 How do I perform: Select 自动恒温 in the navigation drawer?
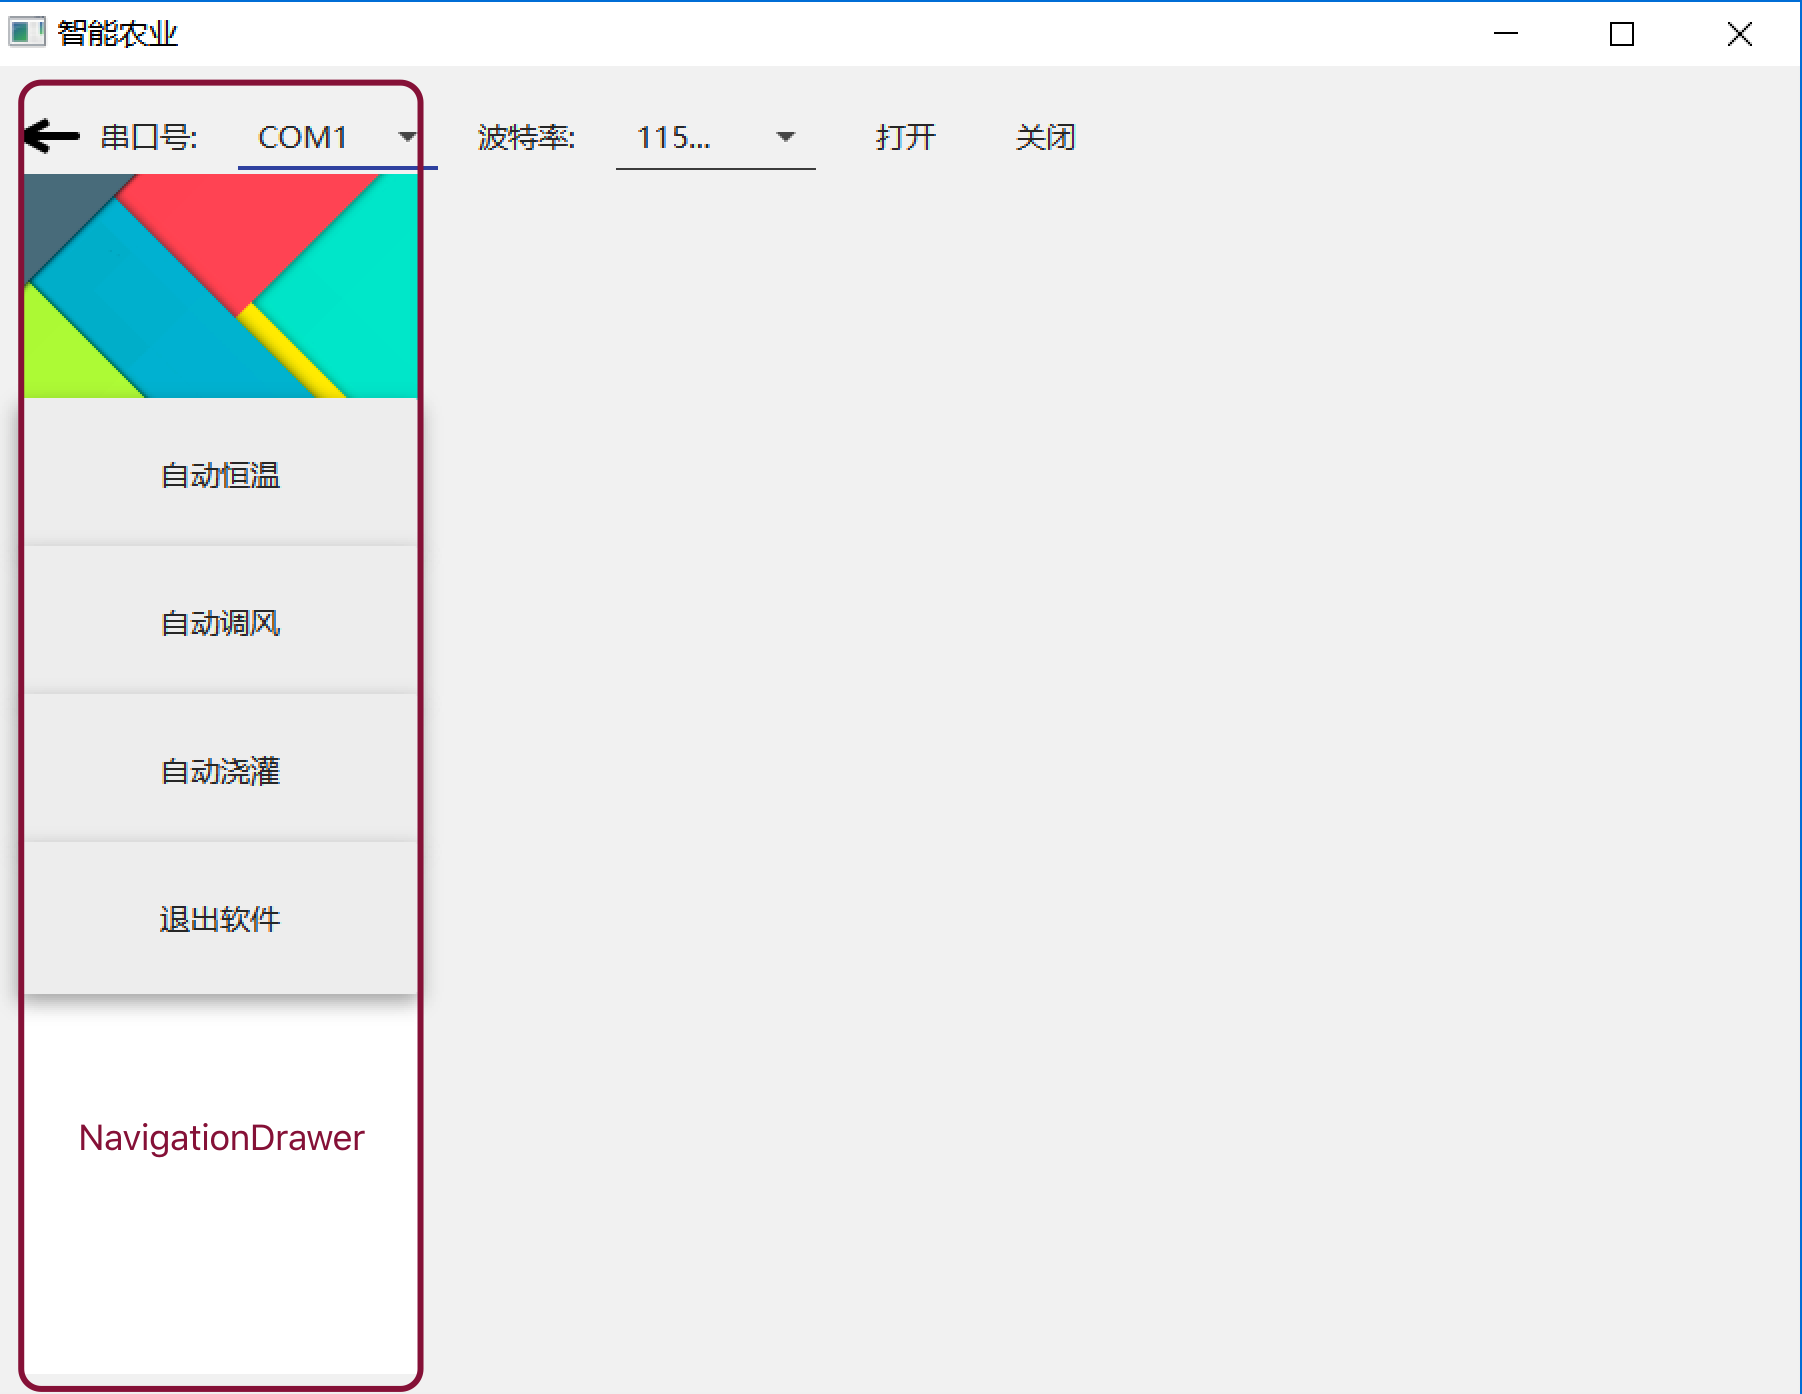point(220,476)
